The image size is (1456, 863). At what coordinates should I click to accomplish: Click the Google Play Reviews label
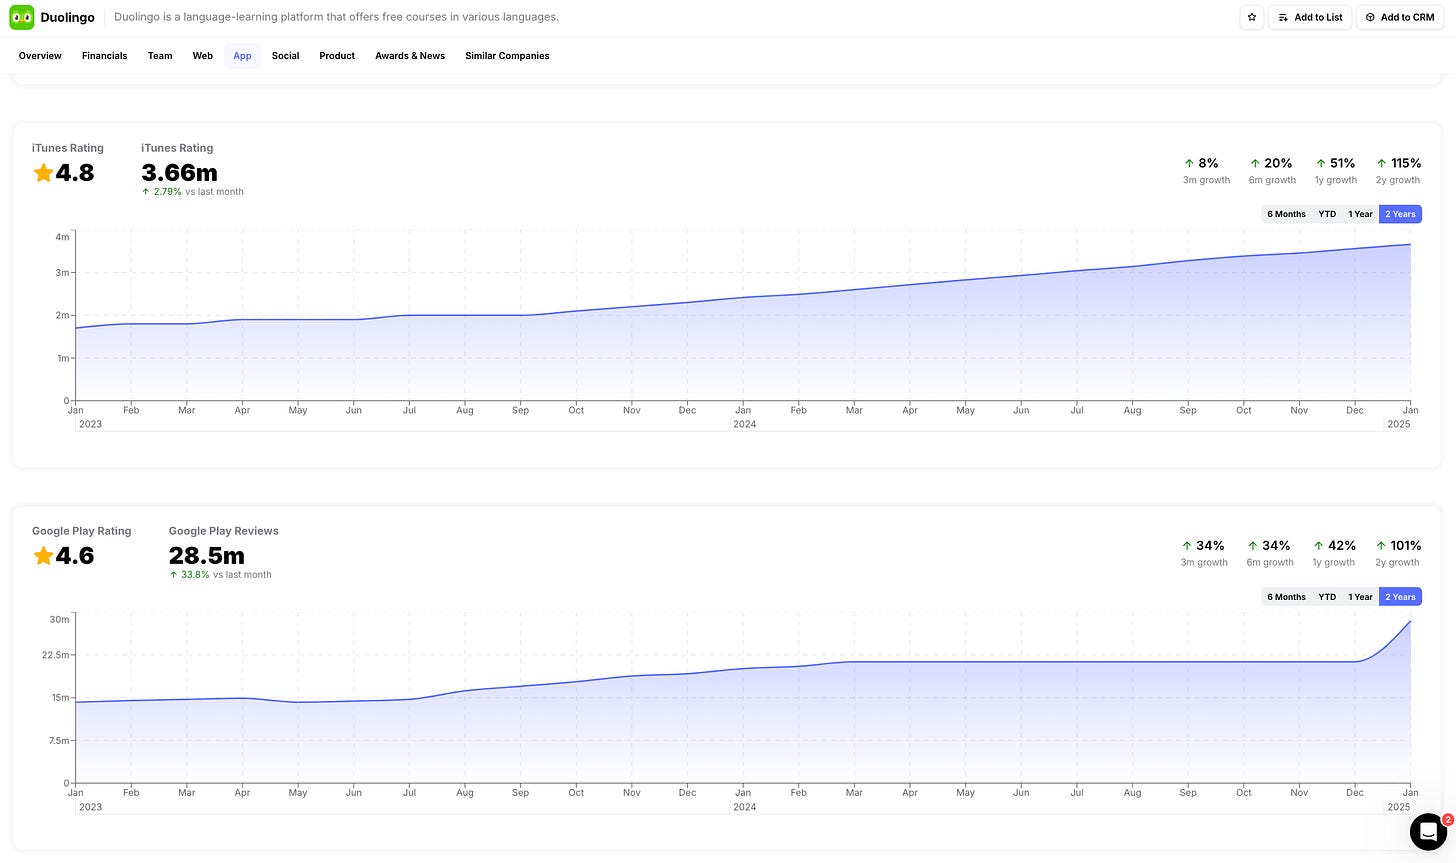click(x=224, y=531)
